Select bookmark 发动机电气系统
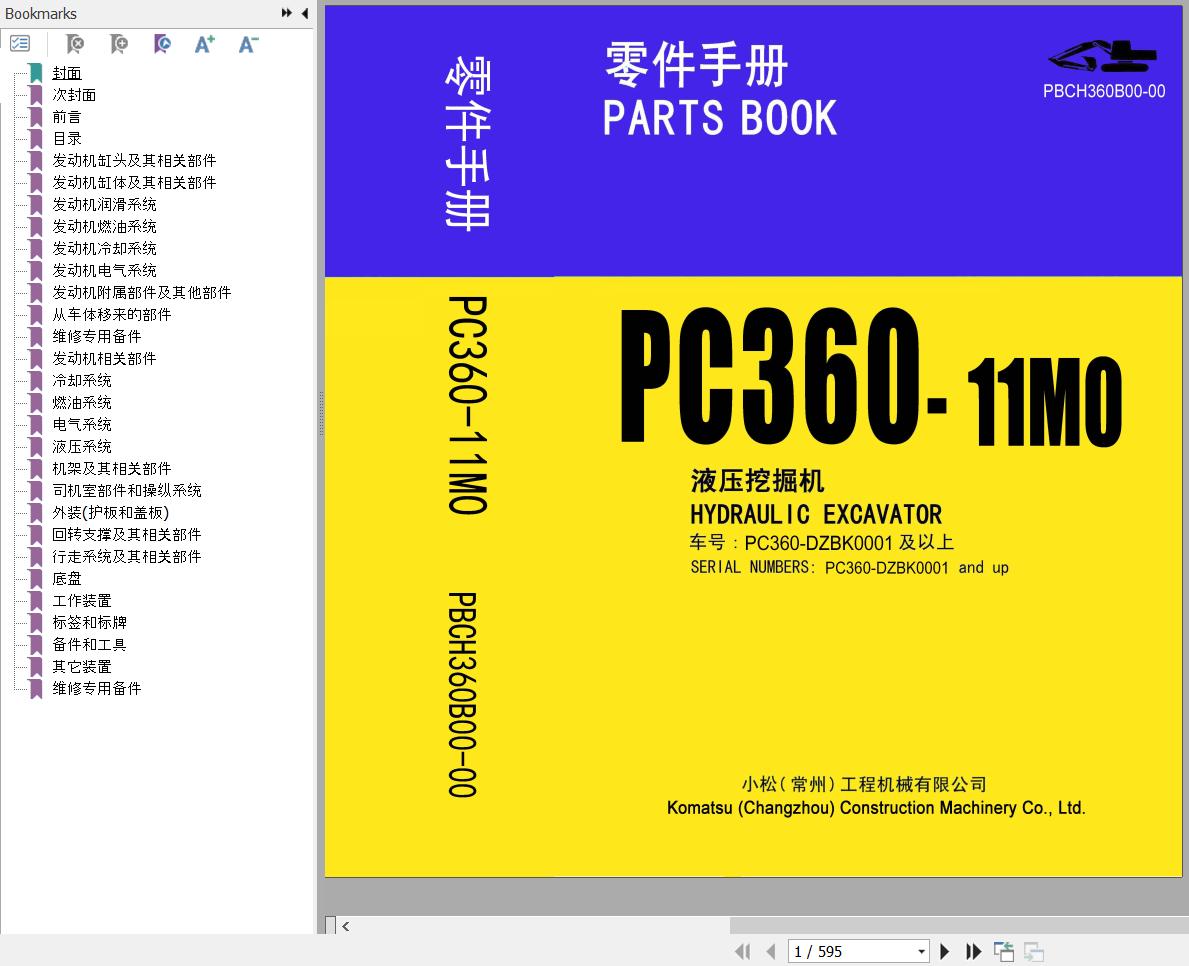1189x966 pixels. [104, 271]
